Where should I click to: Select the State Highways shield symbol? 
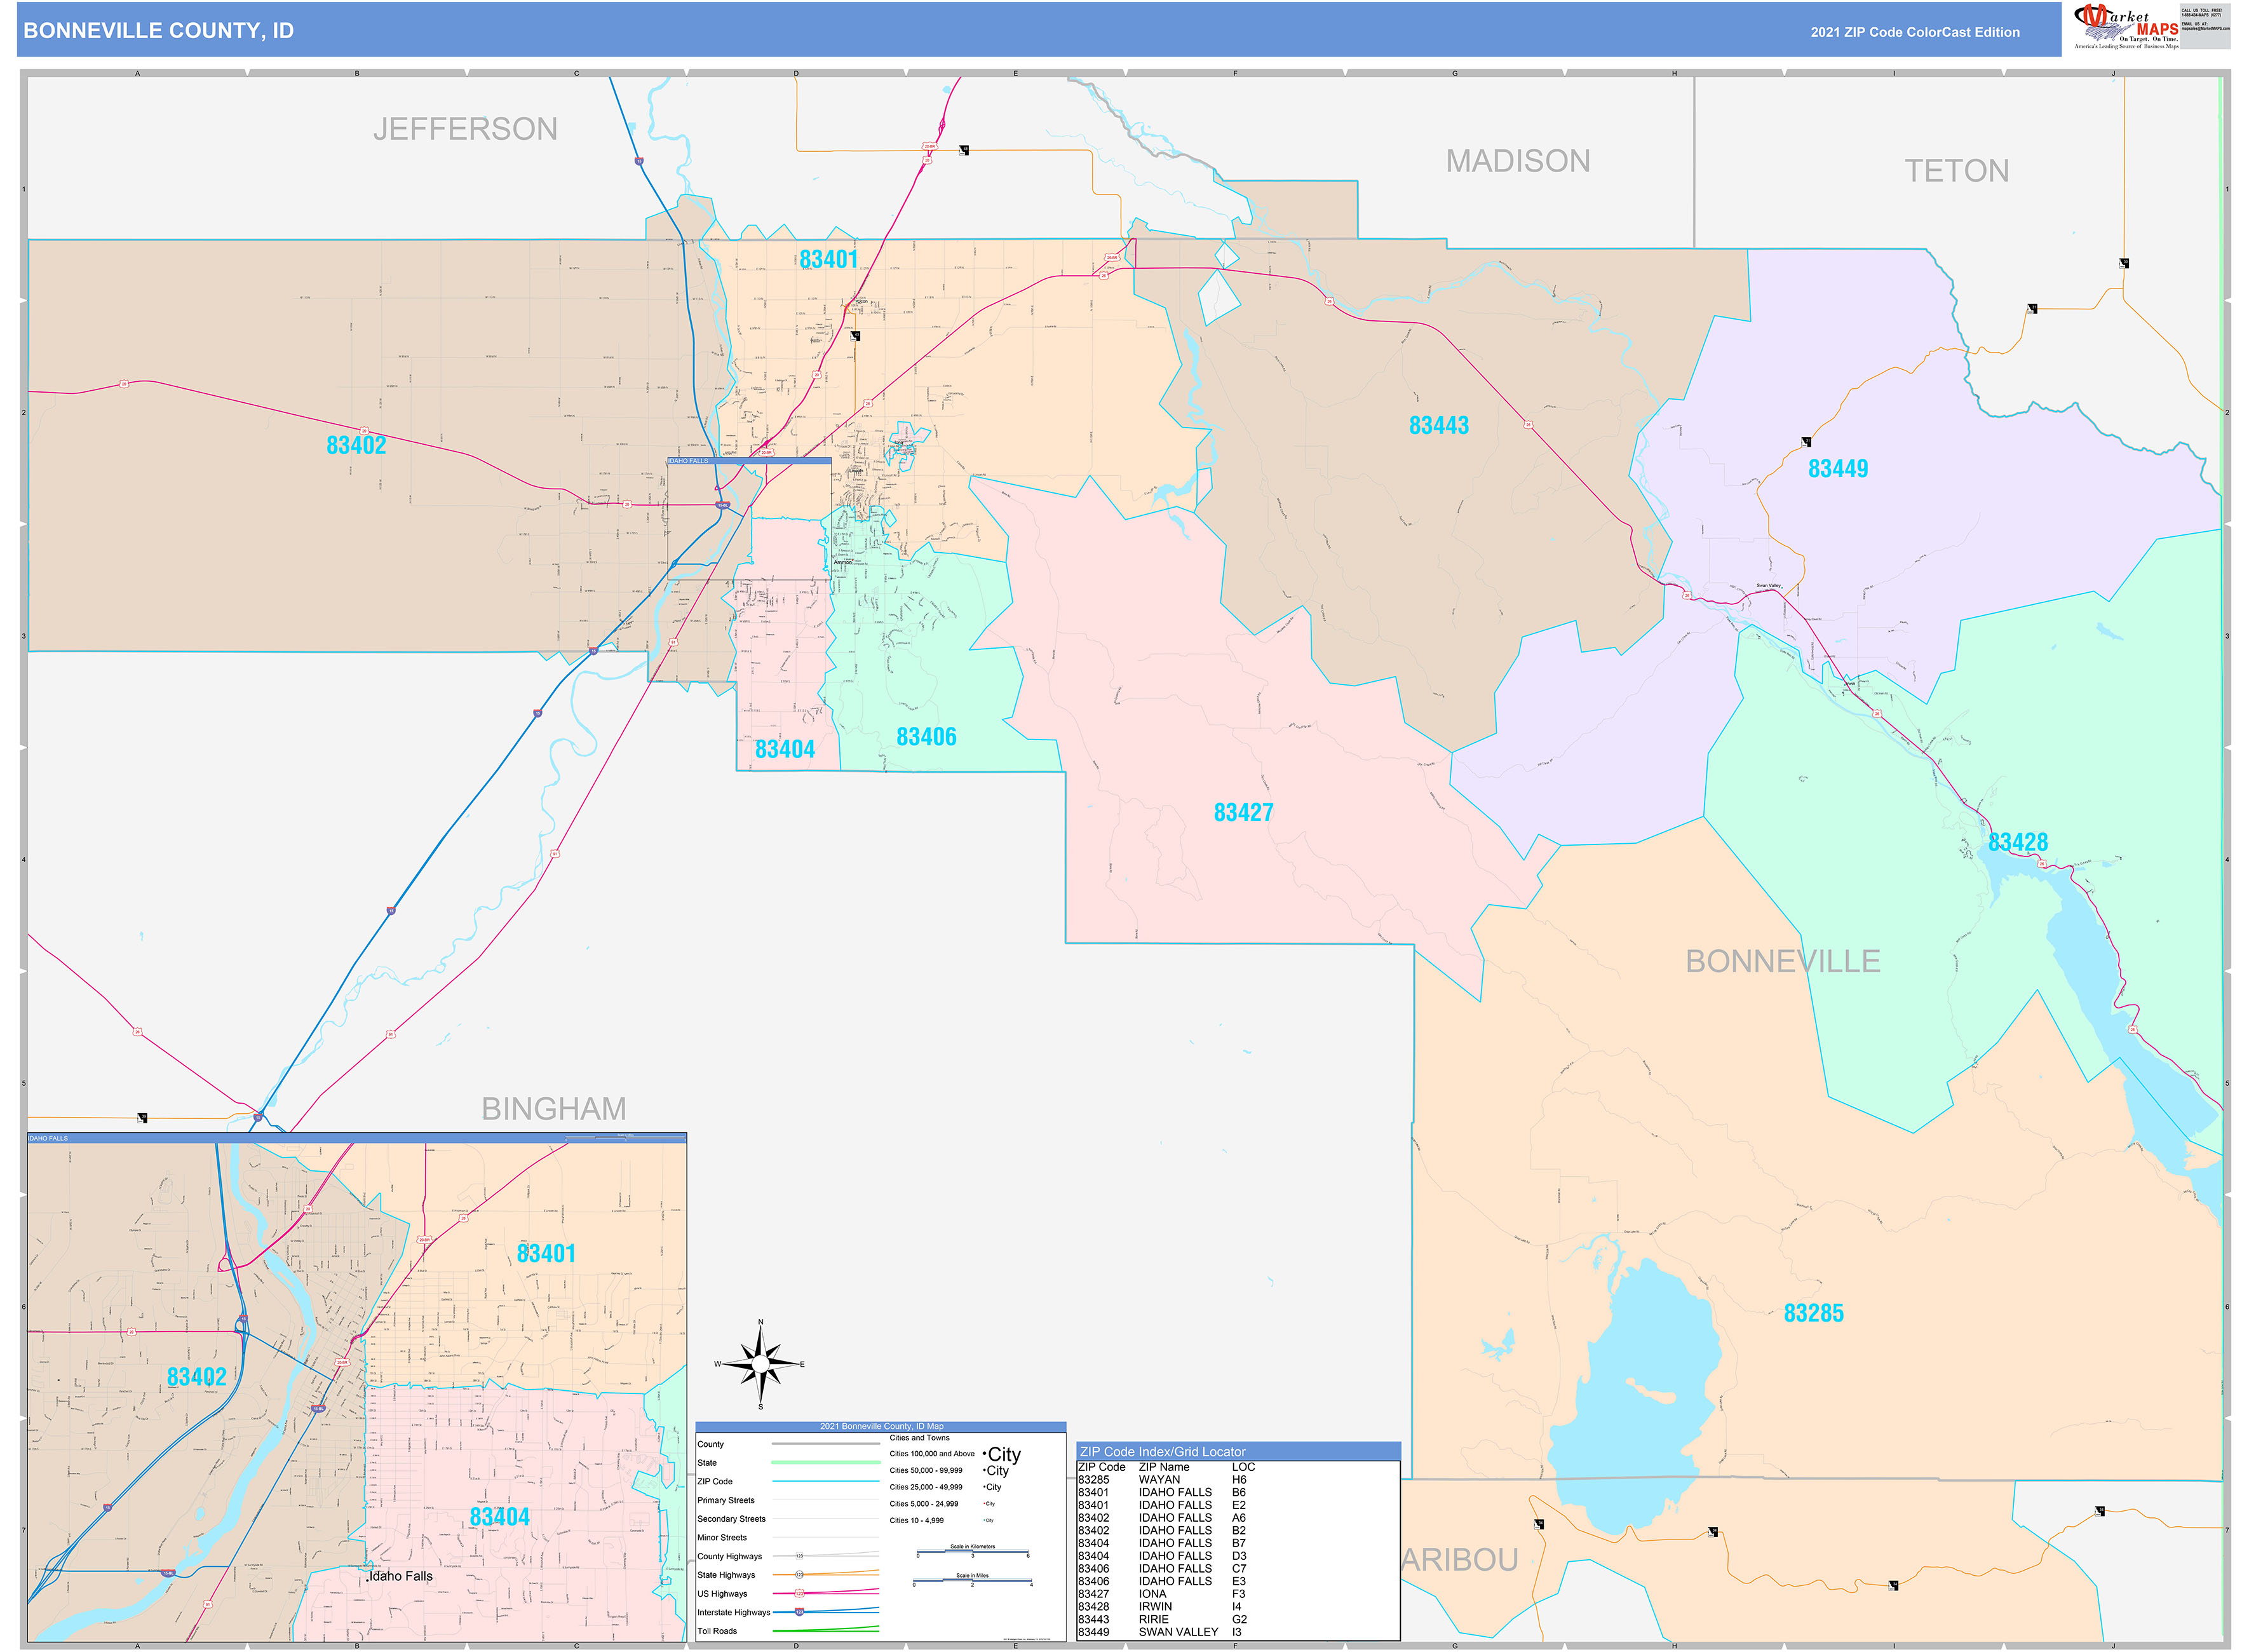coord(800,1575)
